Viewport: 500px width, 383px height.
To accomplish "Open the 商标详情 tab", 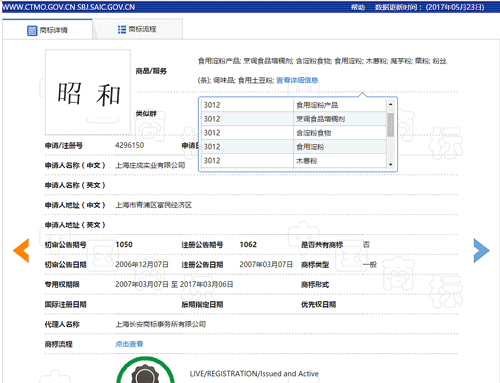I will 47,30.
